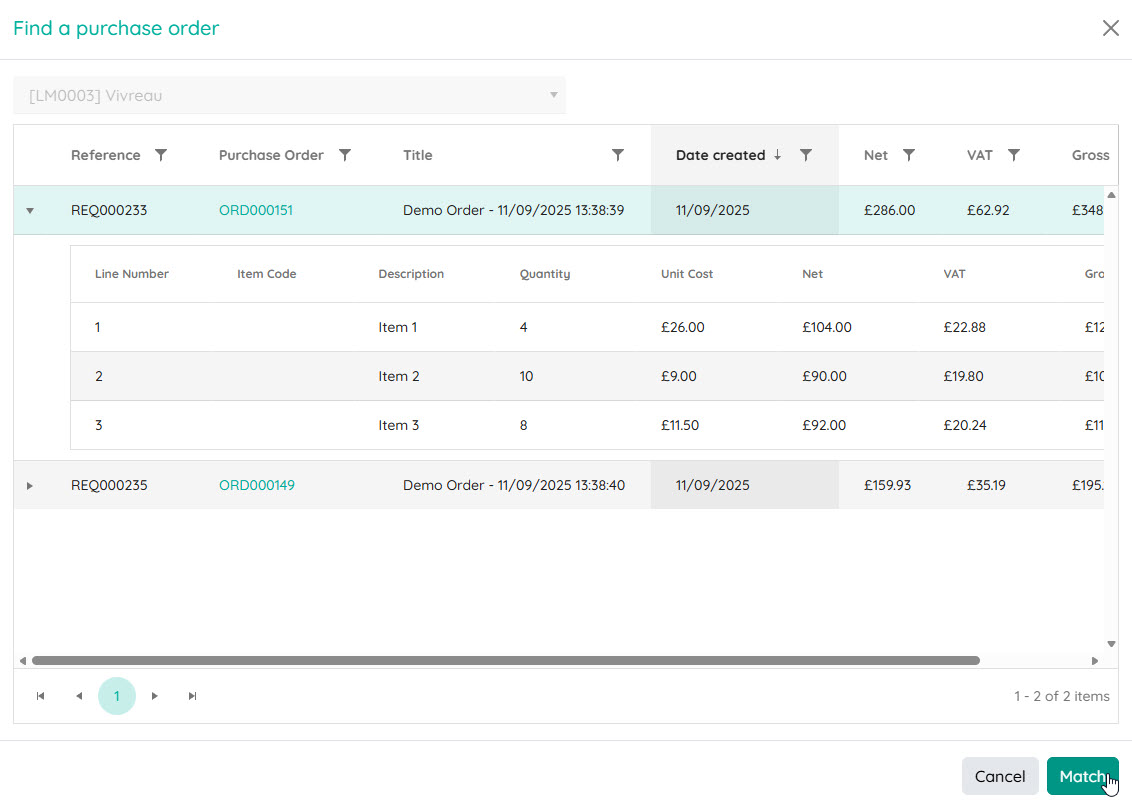Open filter for VAT column
This screenshot has height=805, width=1132.
coord(1014,155)
